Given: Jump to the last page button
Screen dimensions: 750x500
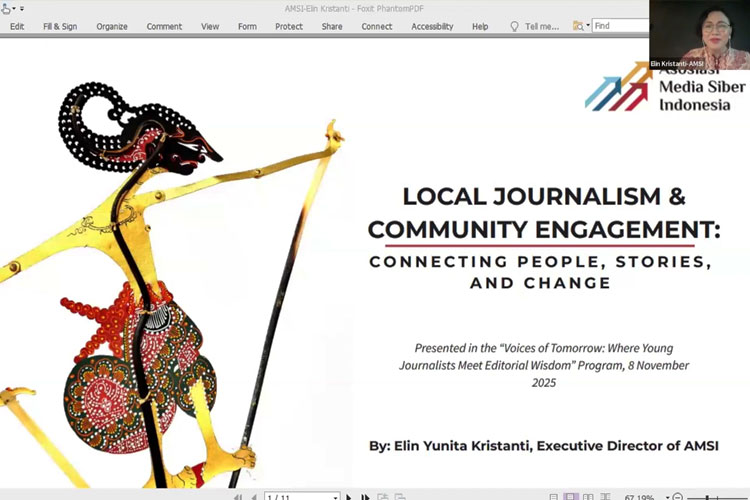Looking at the screenshot, I should 365,498.
